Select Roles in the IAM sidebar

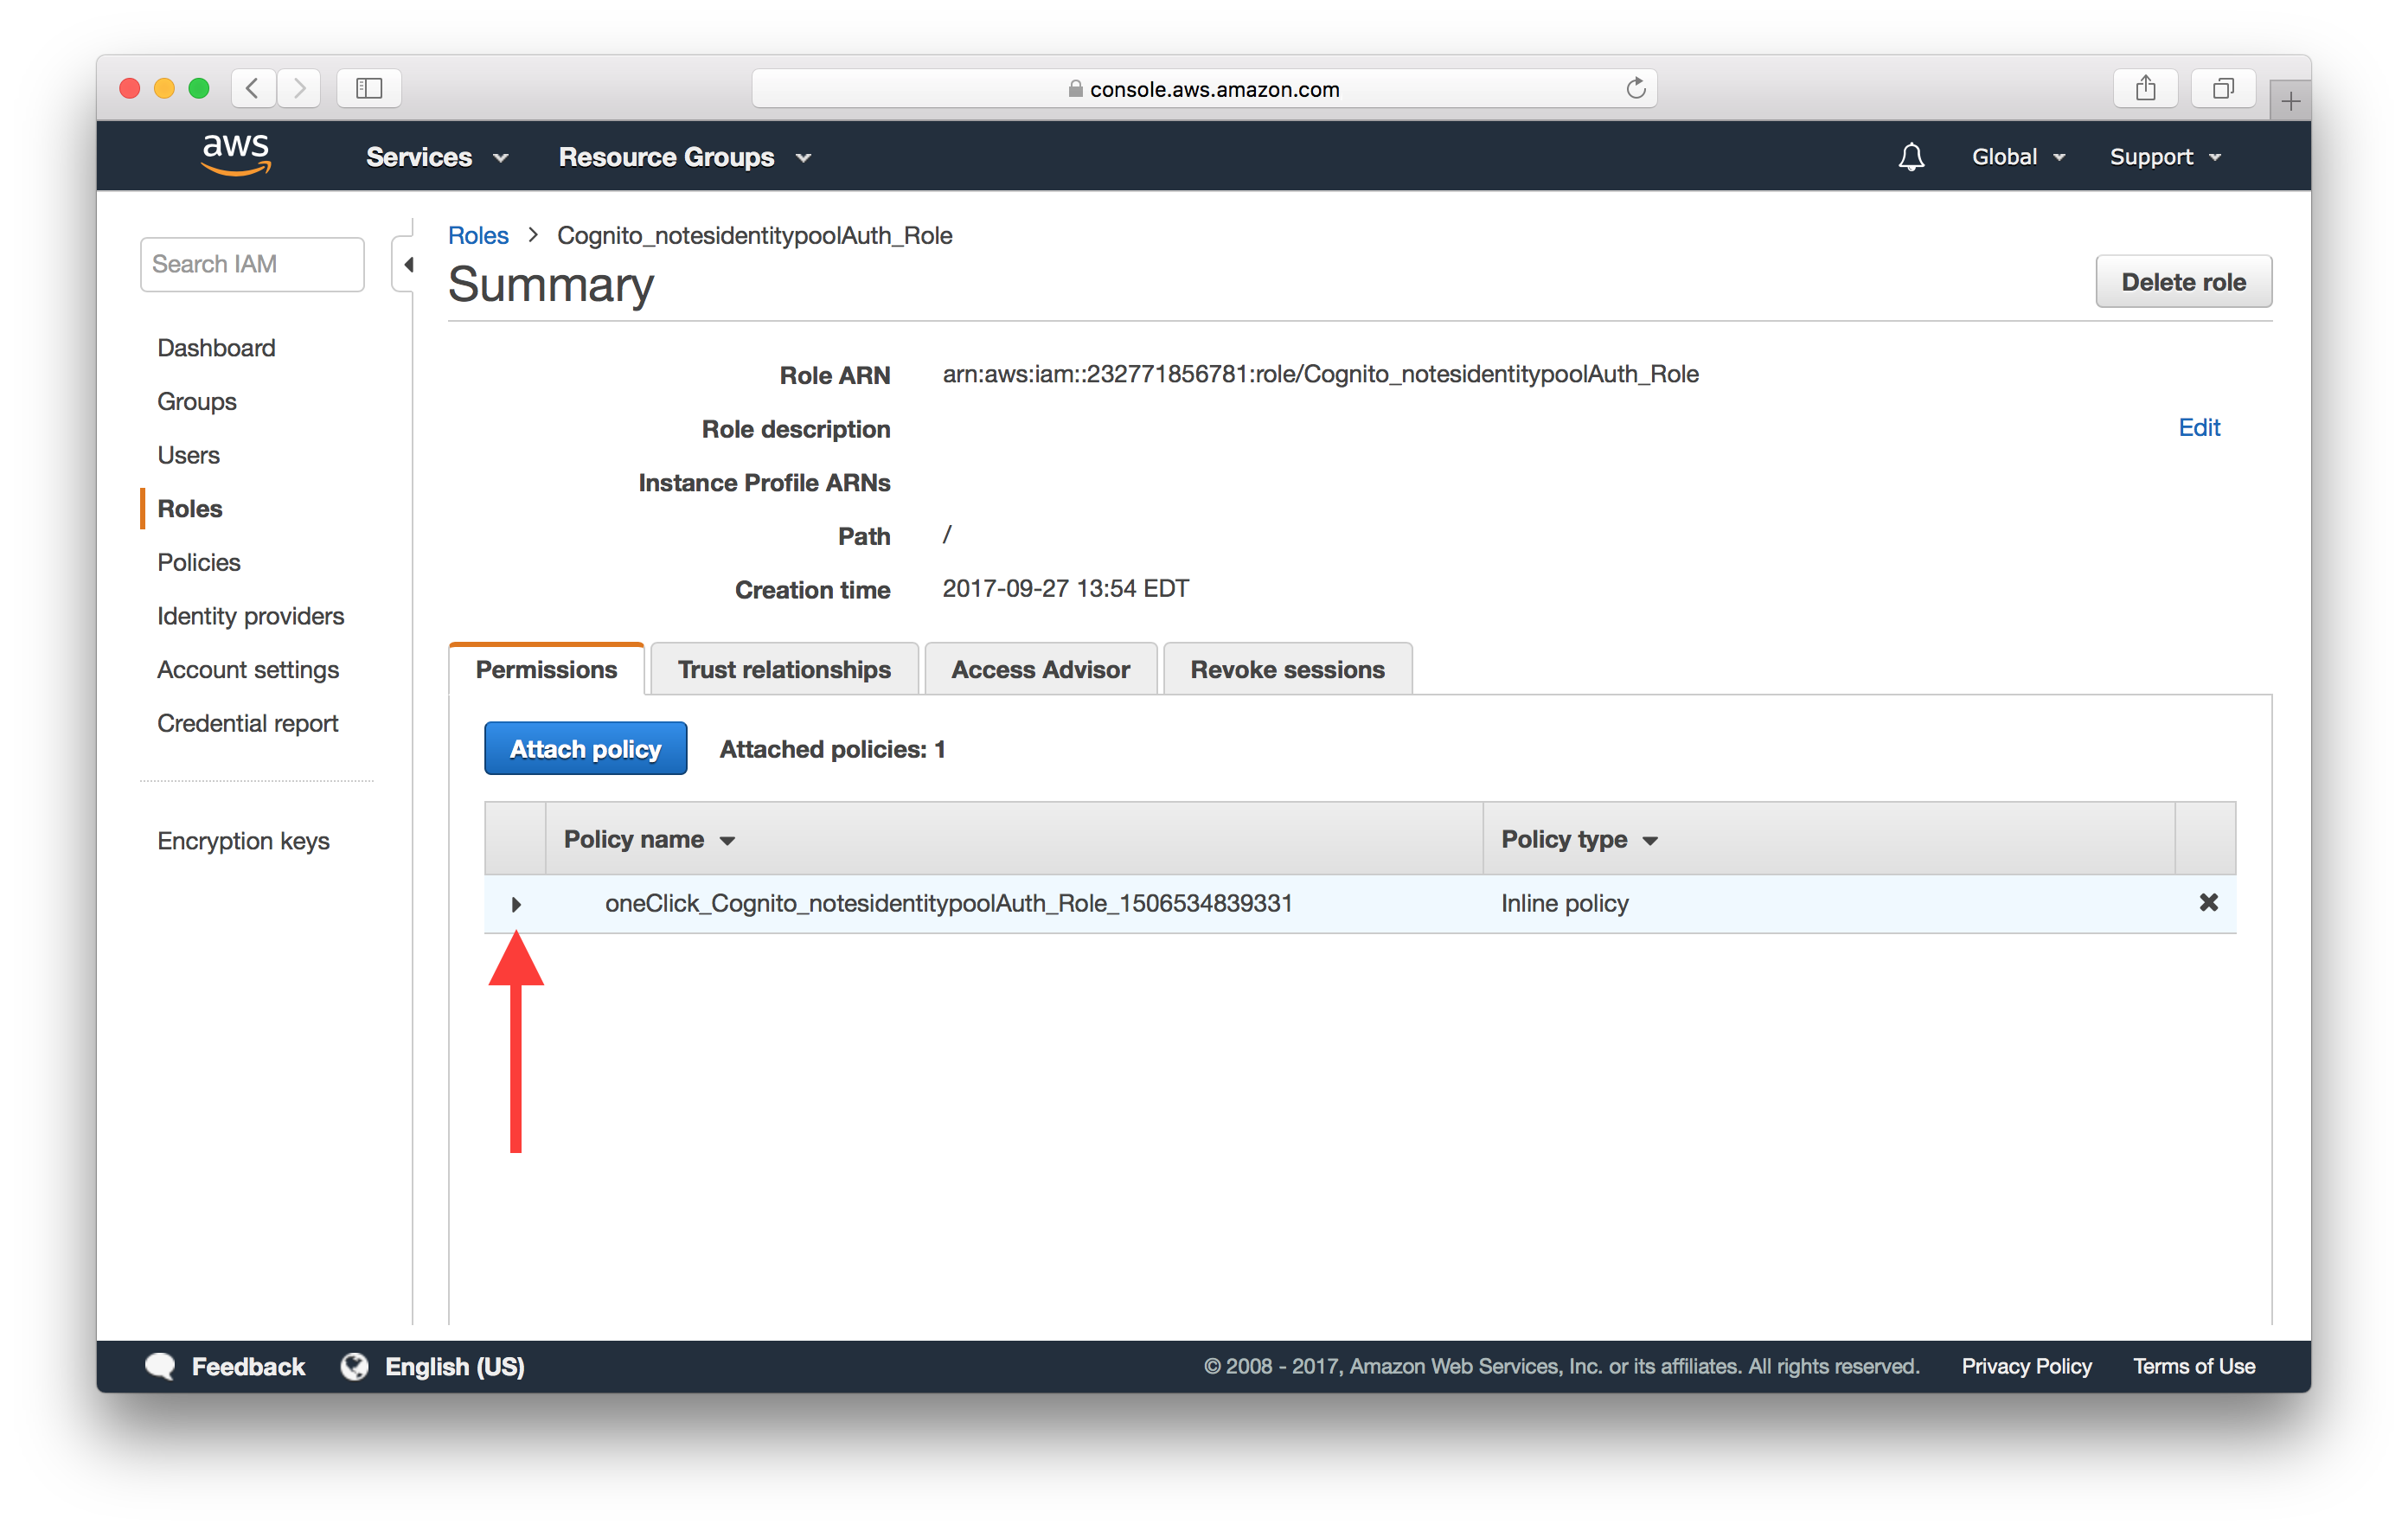click(189, 508)
